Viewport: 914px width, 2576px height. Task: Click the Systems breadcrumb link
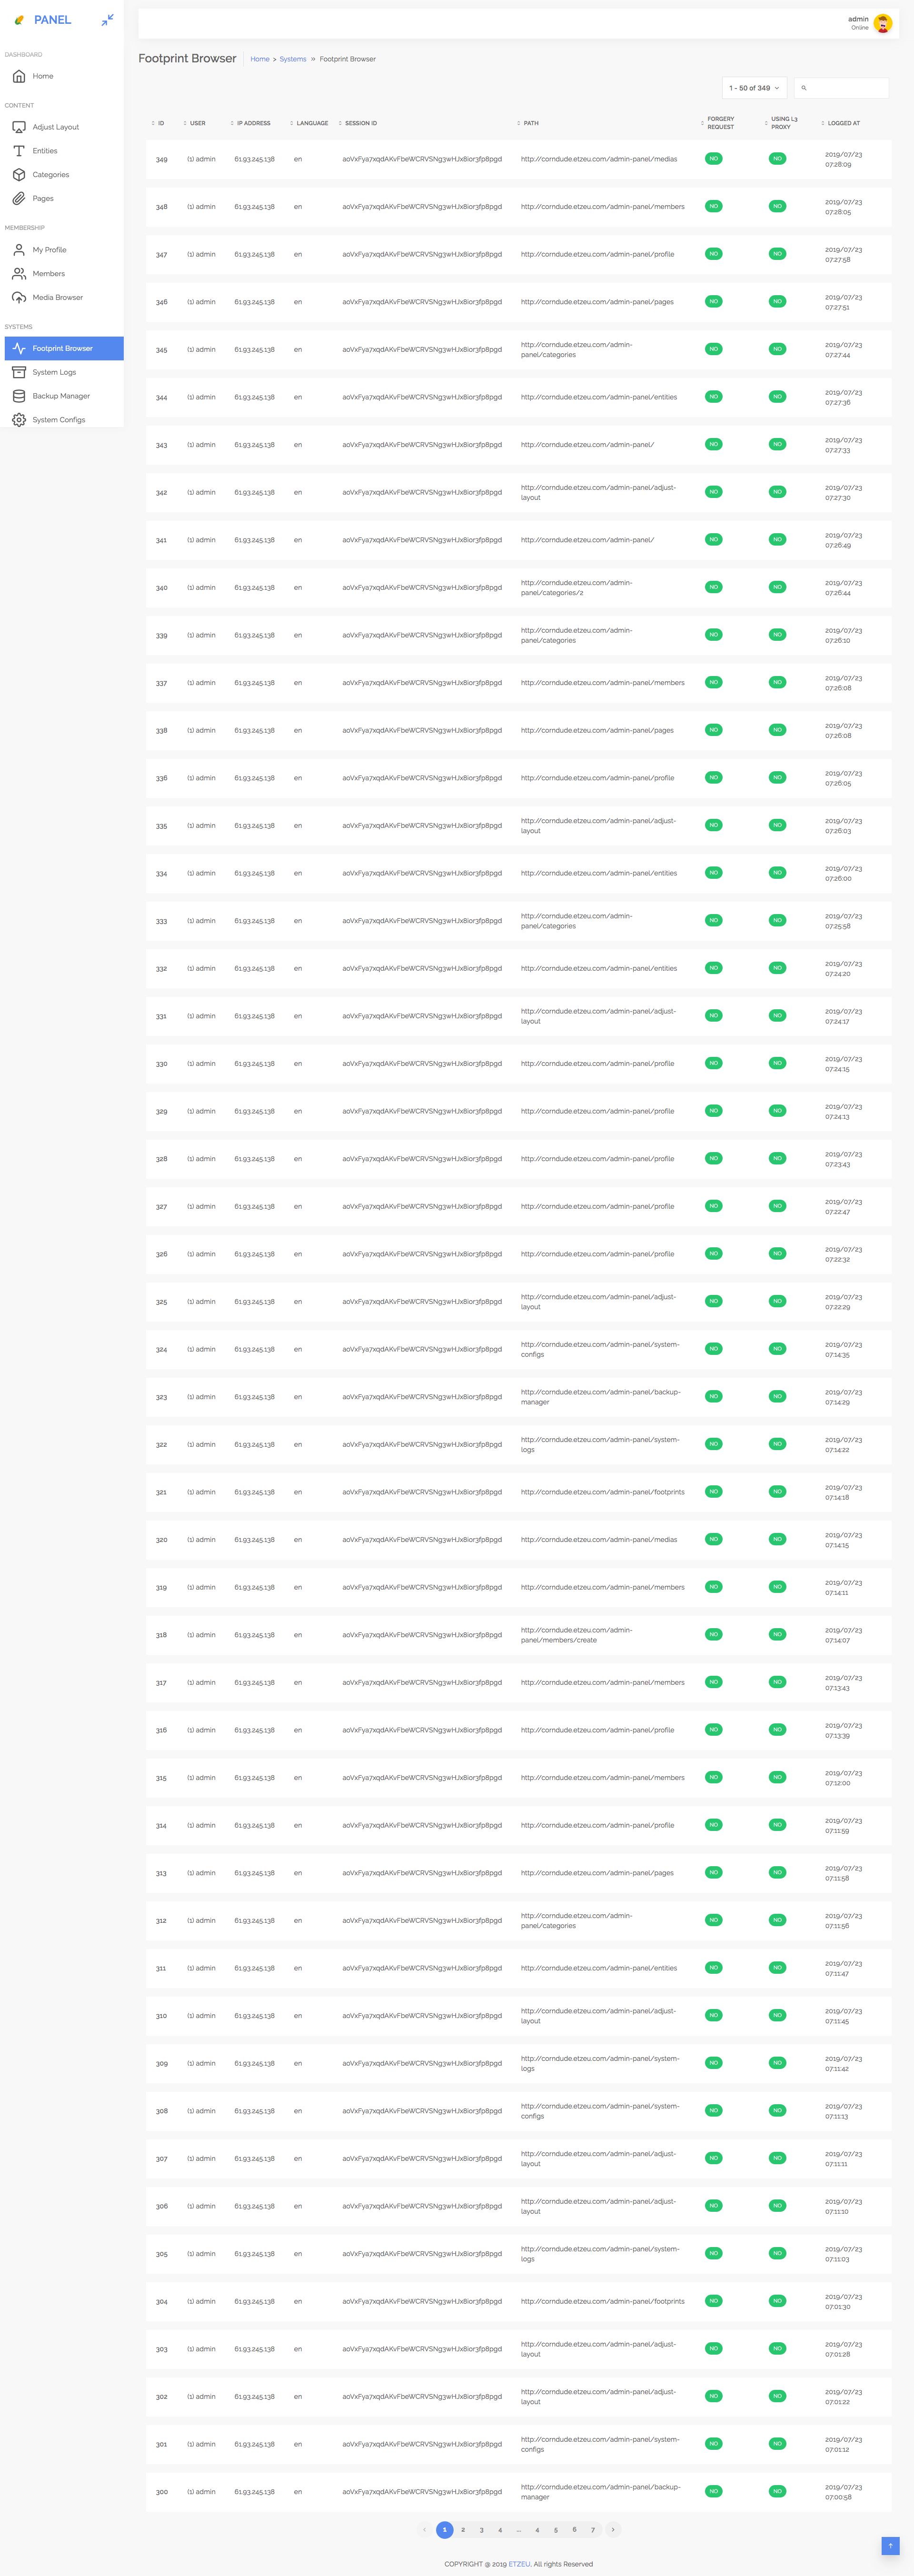click(293, 59)
